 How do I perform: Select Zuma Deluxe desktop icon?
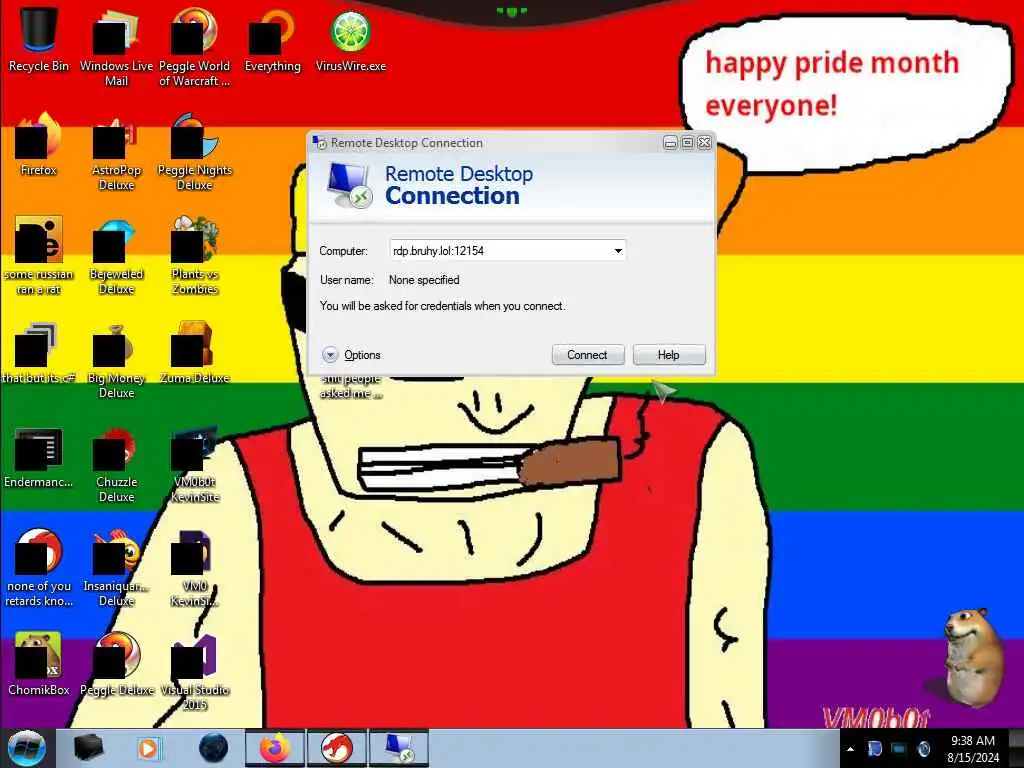coord(195,352)
